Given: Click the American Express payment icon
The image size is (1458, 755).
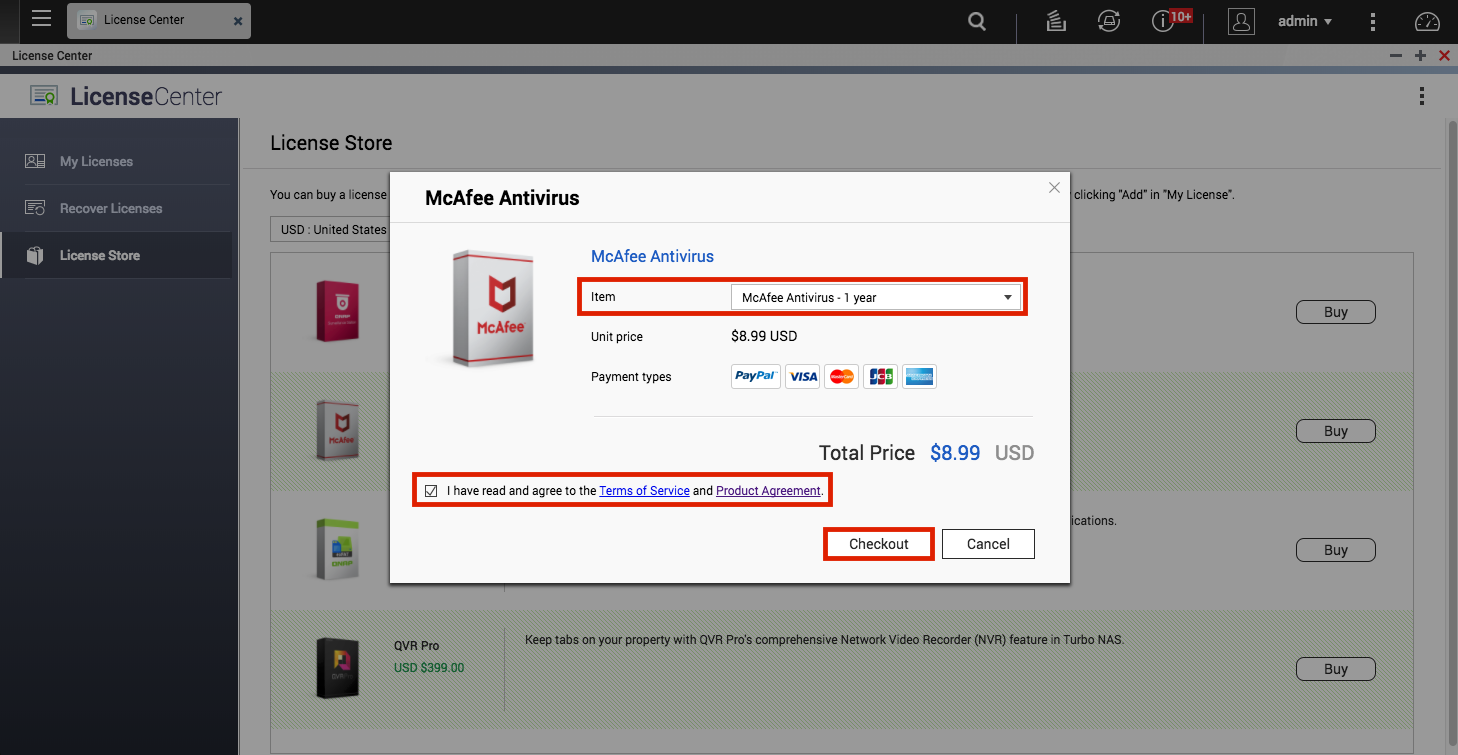Looking at the screenshot, I should point(919,377).
